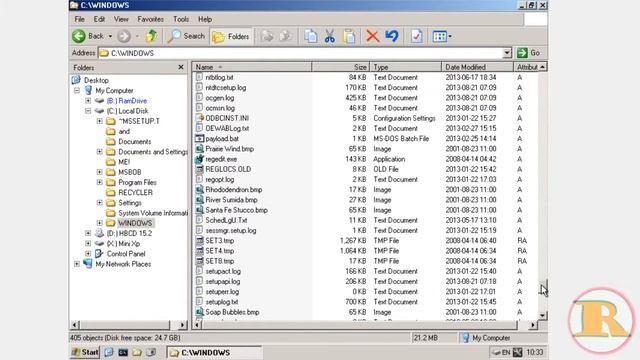Delete selection with red X icon
Viewport: 640px width, 360px height.
[x=372, y=36]
